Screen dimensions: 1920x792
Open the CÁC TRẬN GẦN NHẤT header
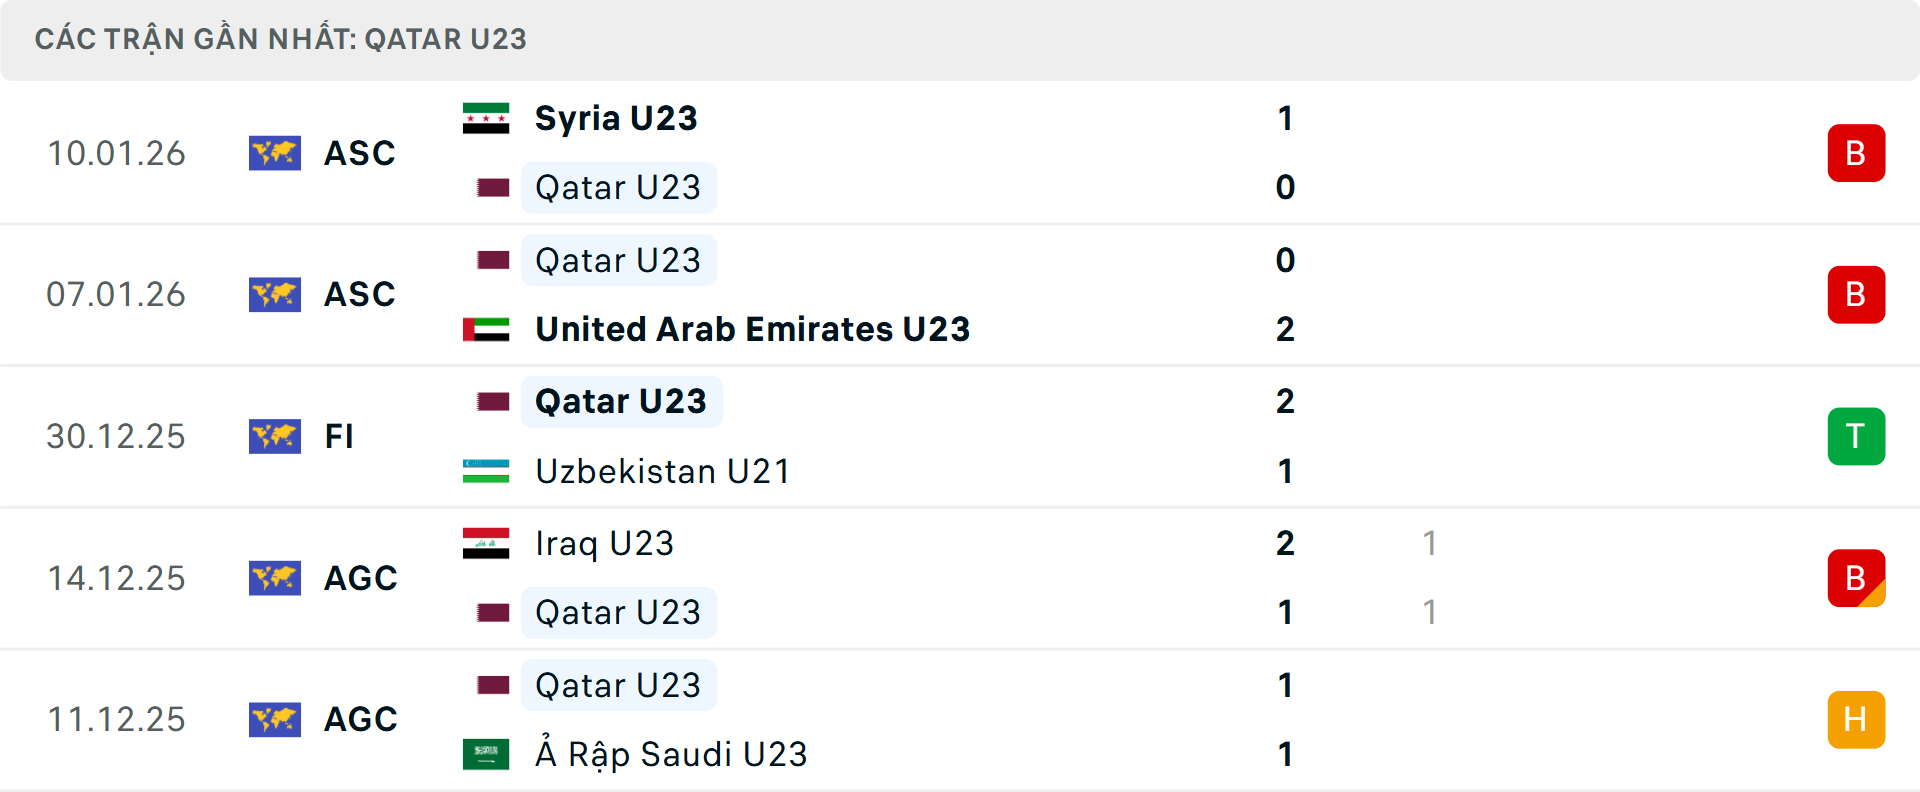coord(280,39)
